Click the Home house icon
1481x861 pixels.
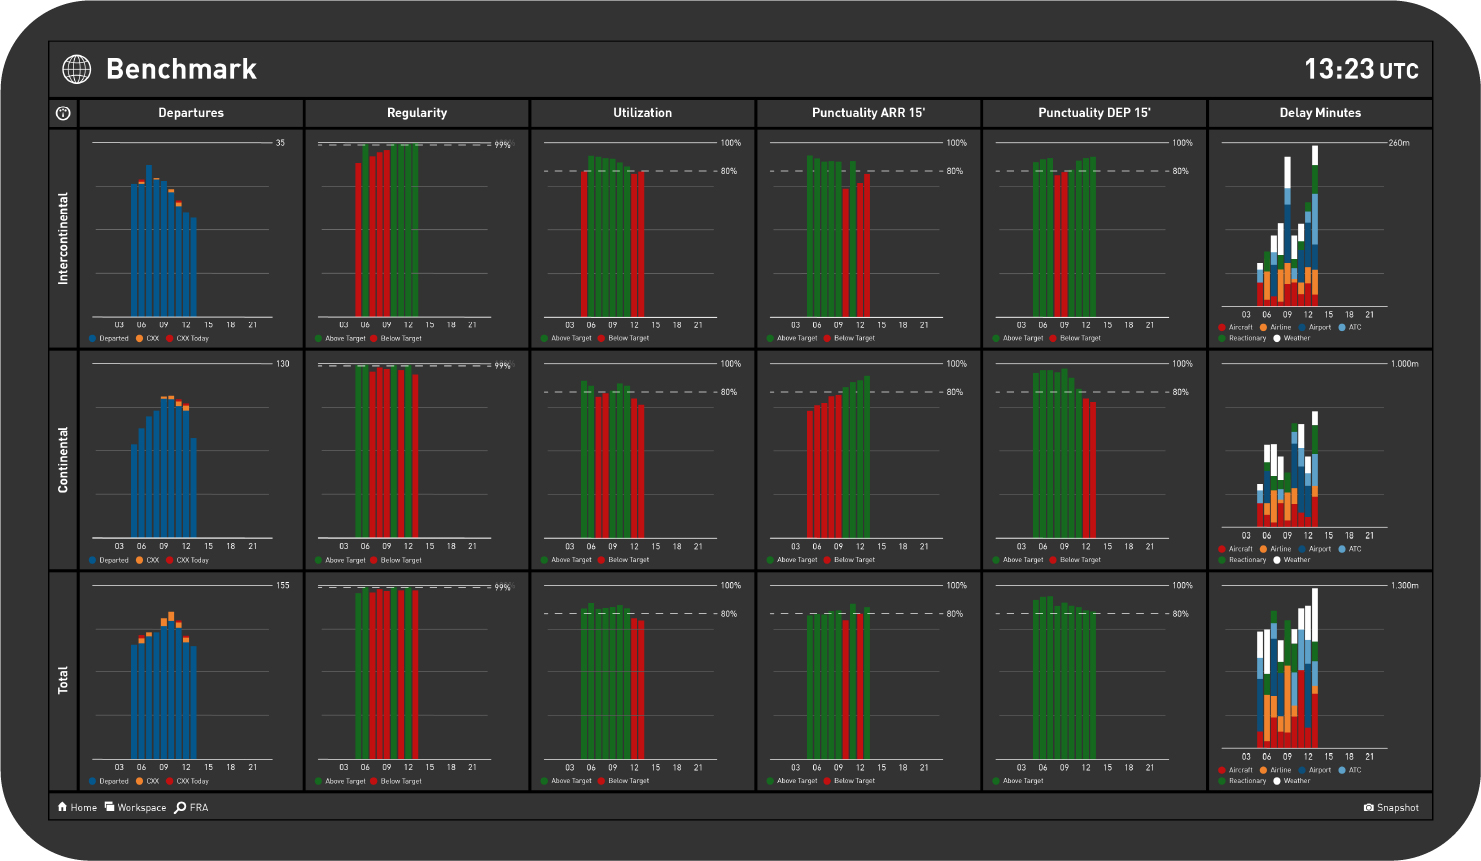click(63, 807)
